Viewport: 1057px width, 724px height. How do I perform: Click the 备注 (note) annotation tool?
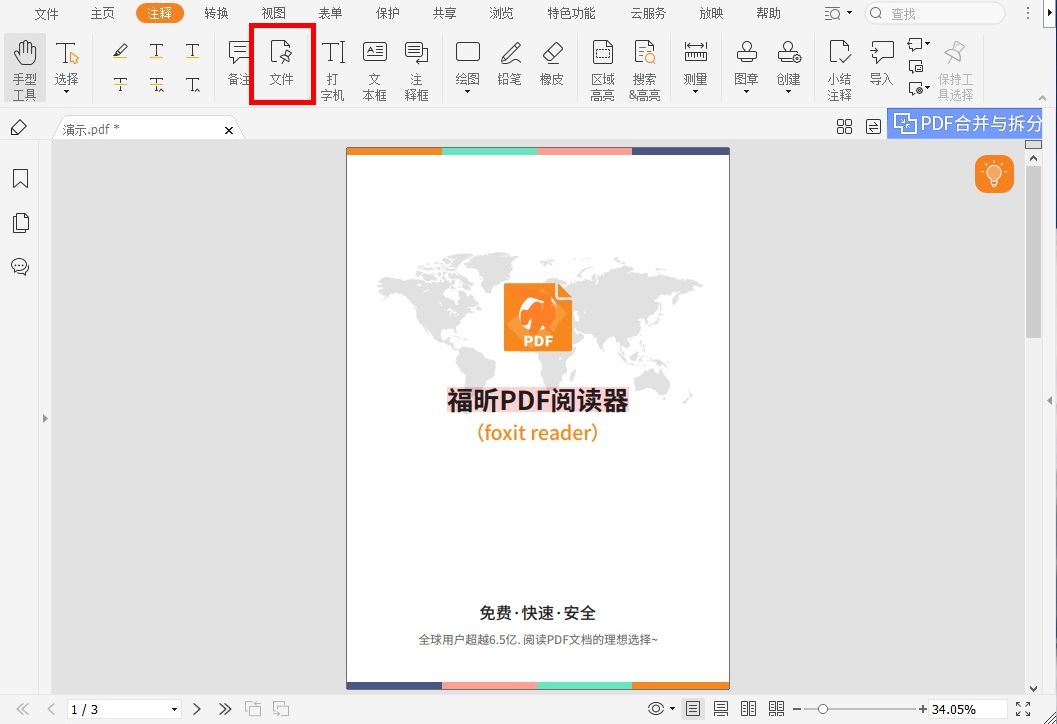(x=238, y=66)
